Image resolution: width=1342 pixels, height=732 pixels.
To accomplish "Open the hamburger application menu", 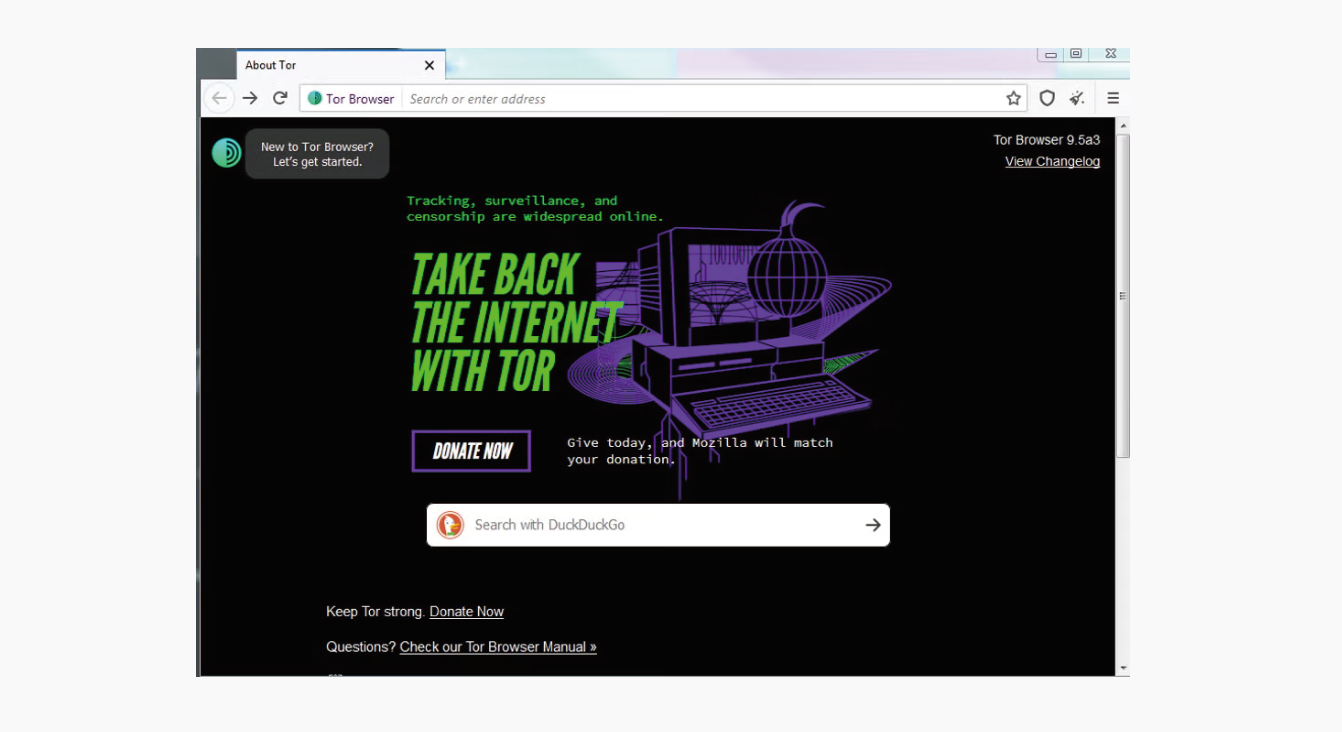I will click(1113, 98).
